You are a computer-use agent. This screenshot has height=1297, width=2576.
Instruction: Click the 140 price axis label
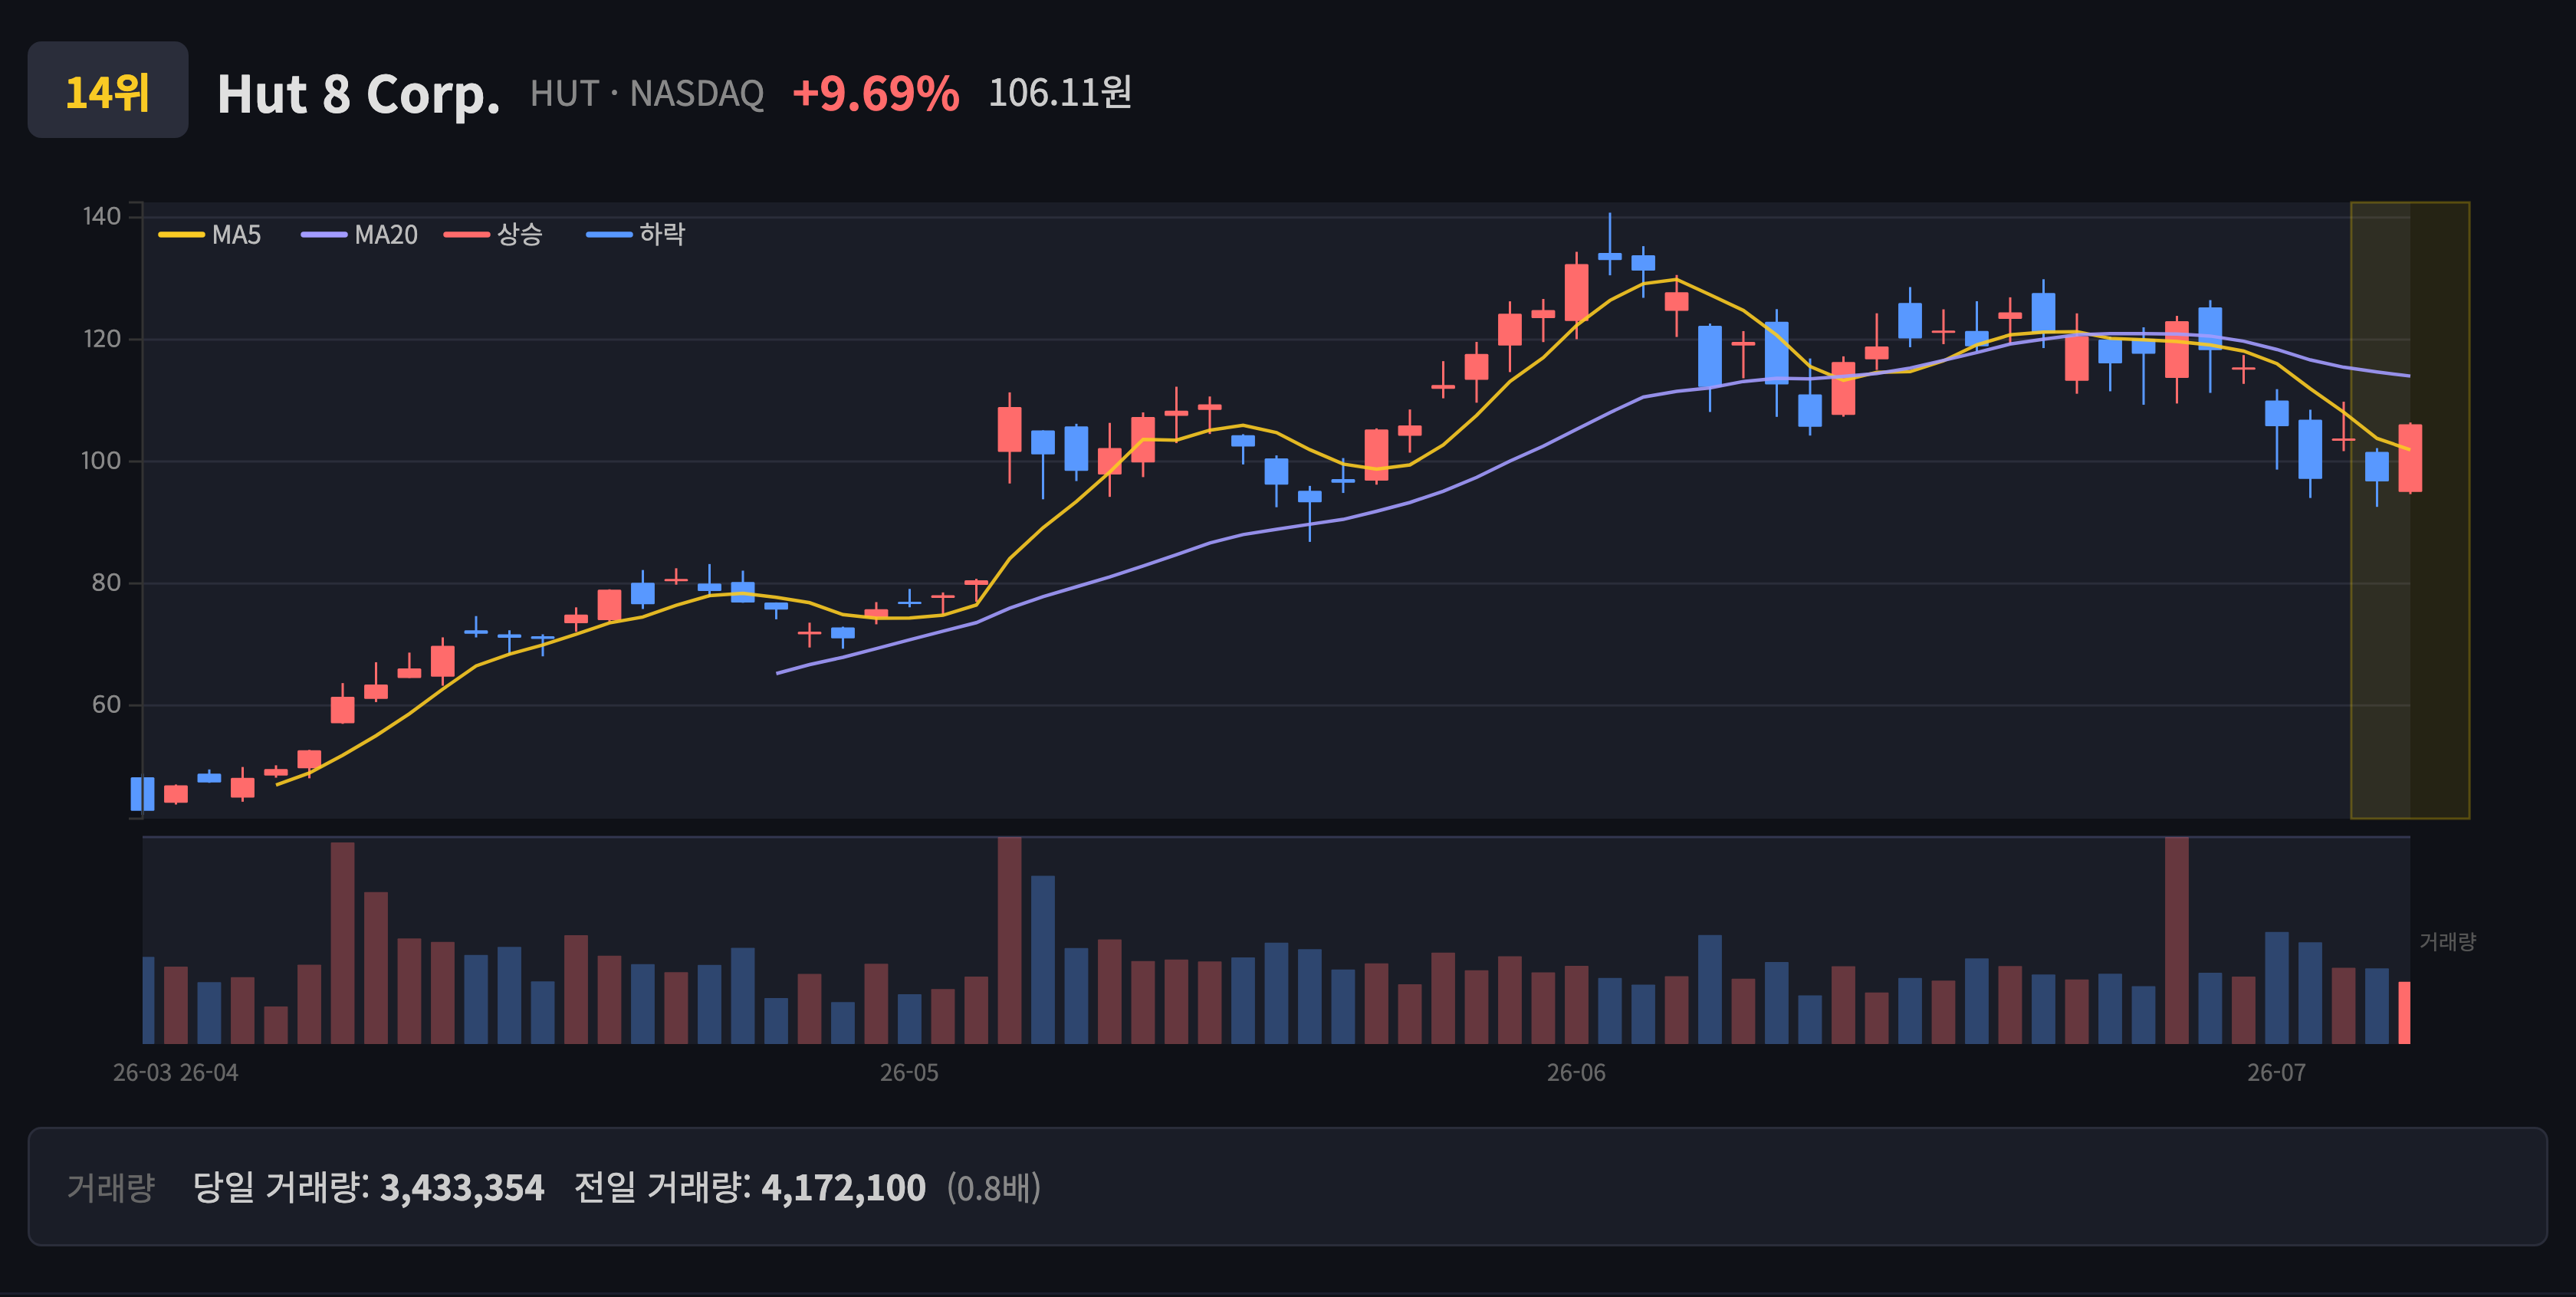pos(101,216)
